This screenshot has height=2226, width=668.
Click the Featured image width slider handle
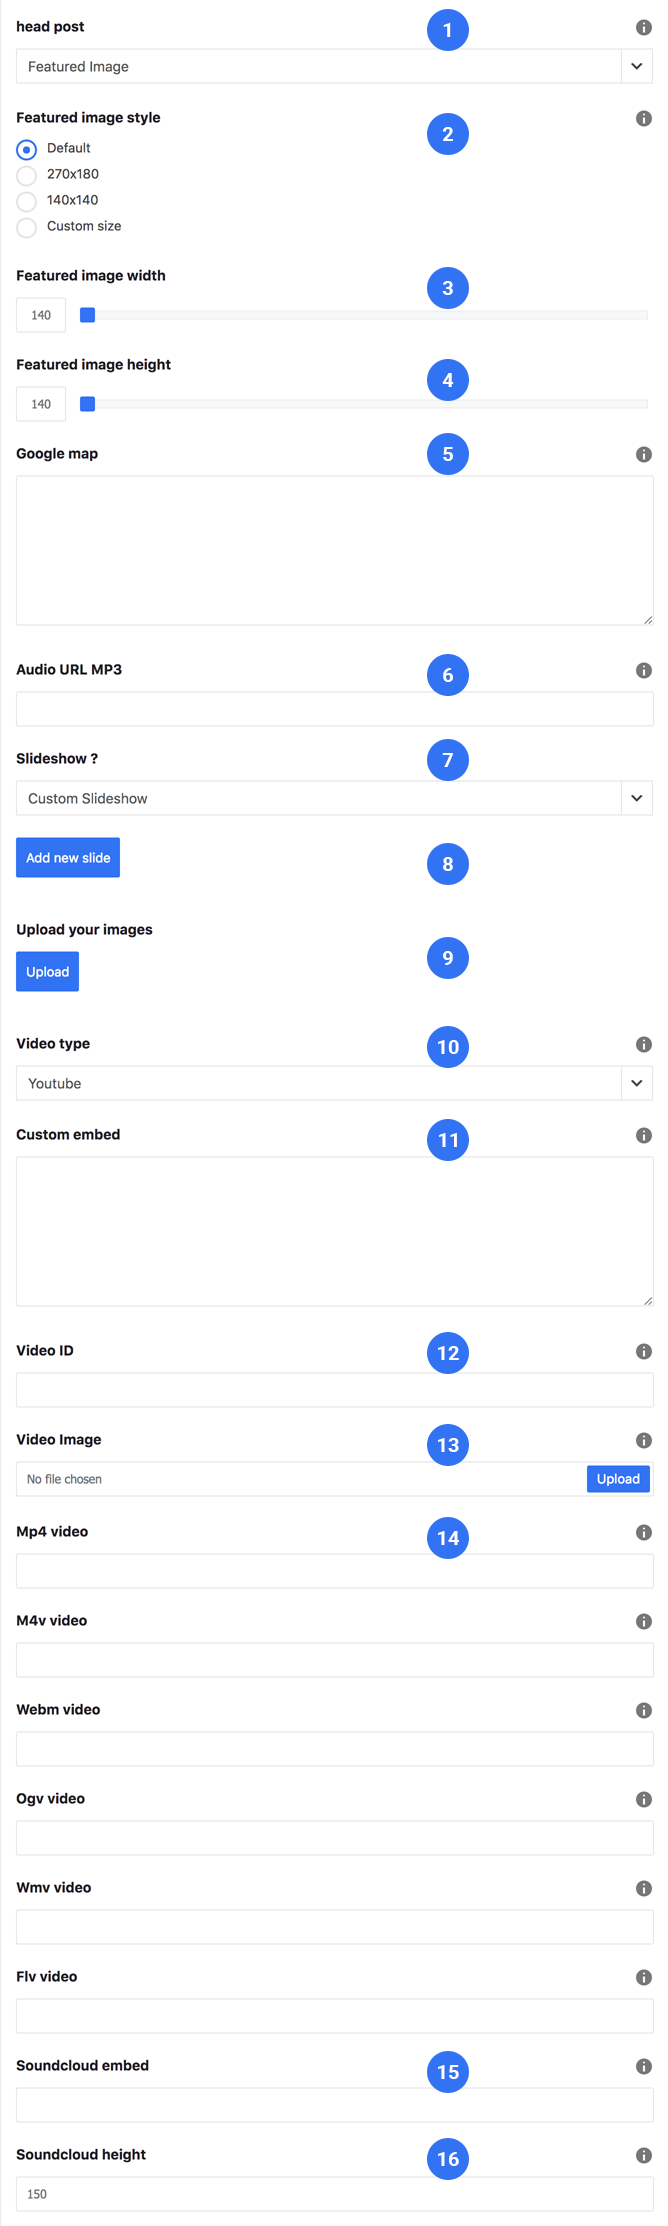[x=87, y=315]
